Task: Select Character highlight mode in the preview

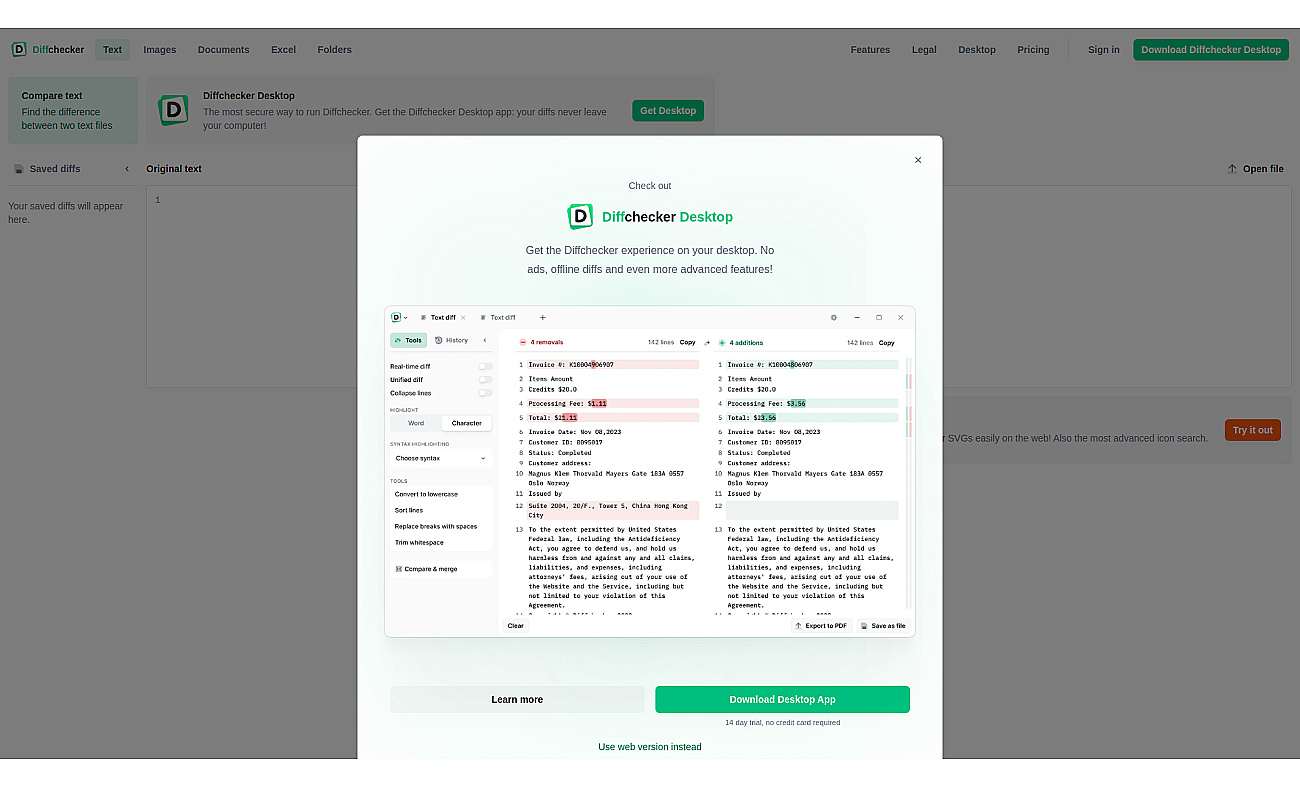Action: pos(466,423)
